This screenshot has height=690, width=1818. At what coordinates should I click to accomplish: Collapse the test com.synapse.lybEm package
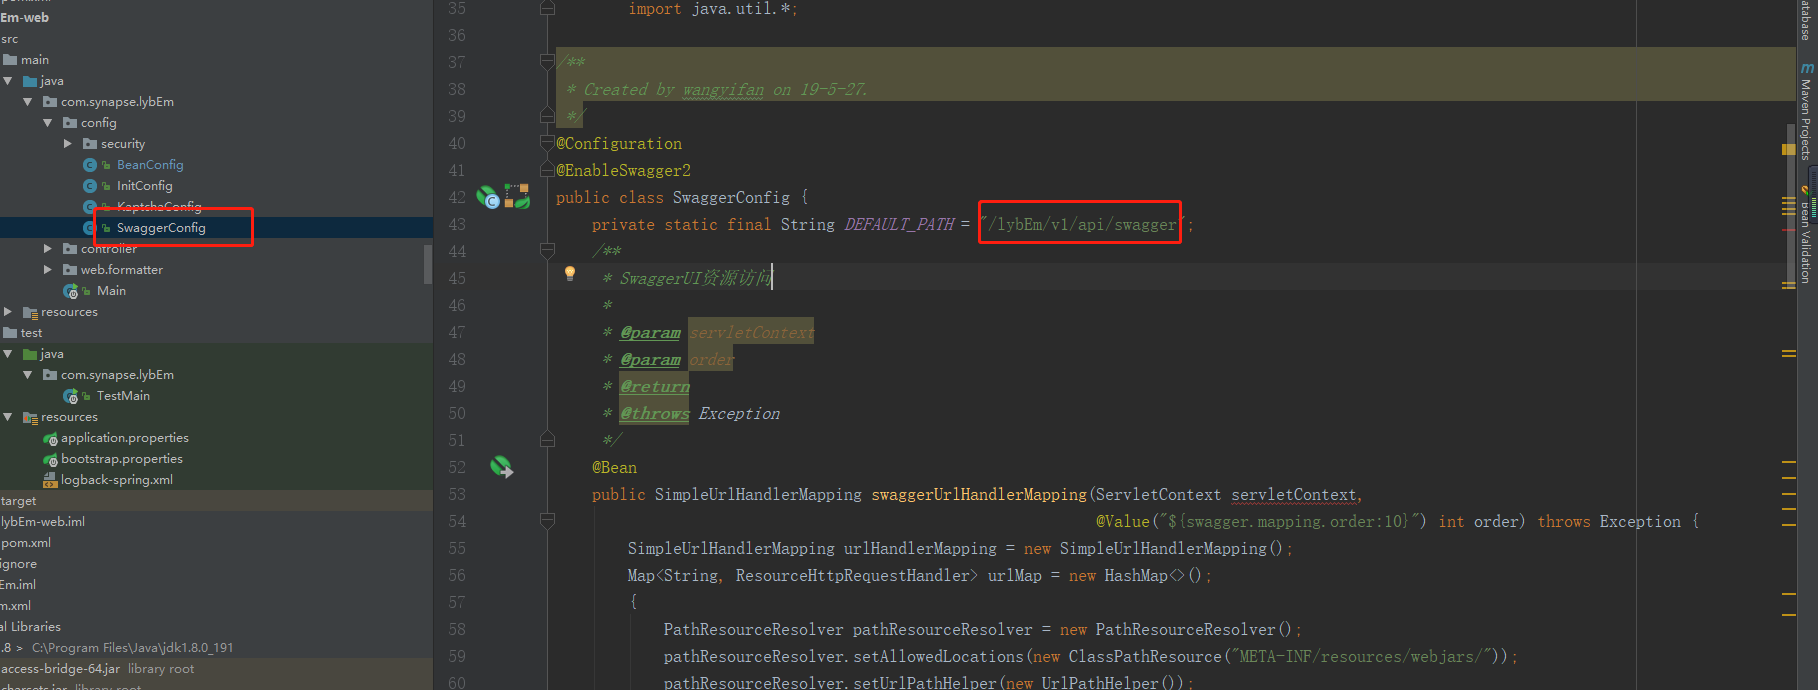(28, 375)
